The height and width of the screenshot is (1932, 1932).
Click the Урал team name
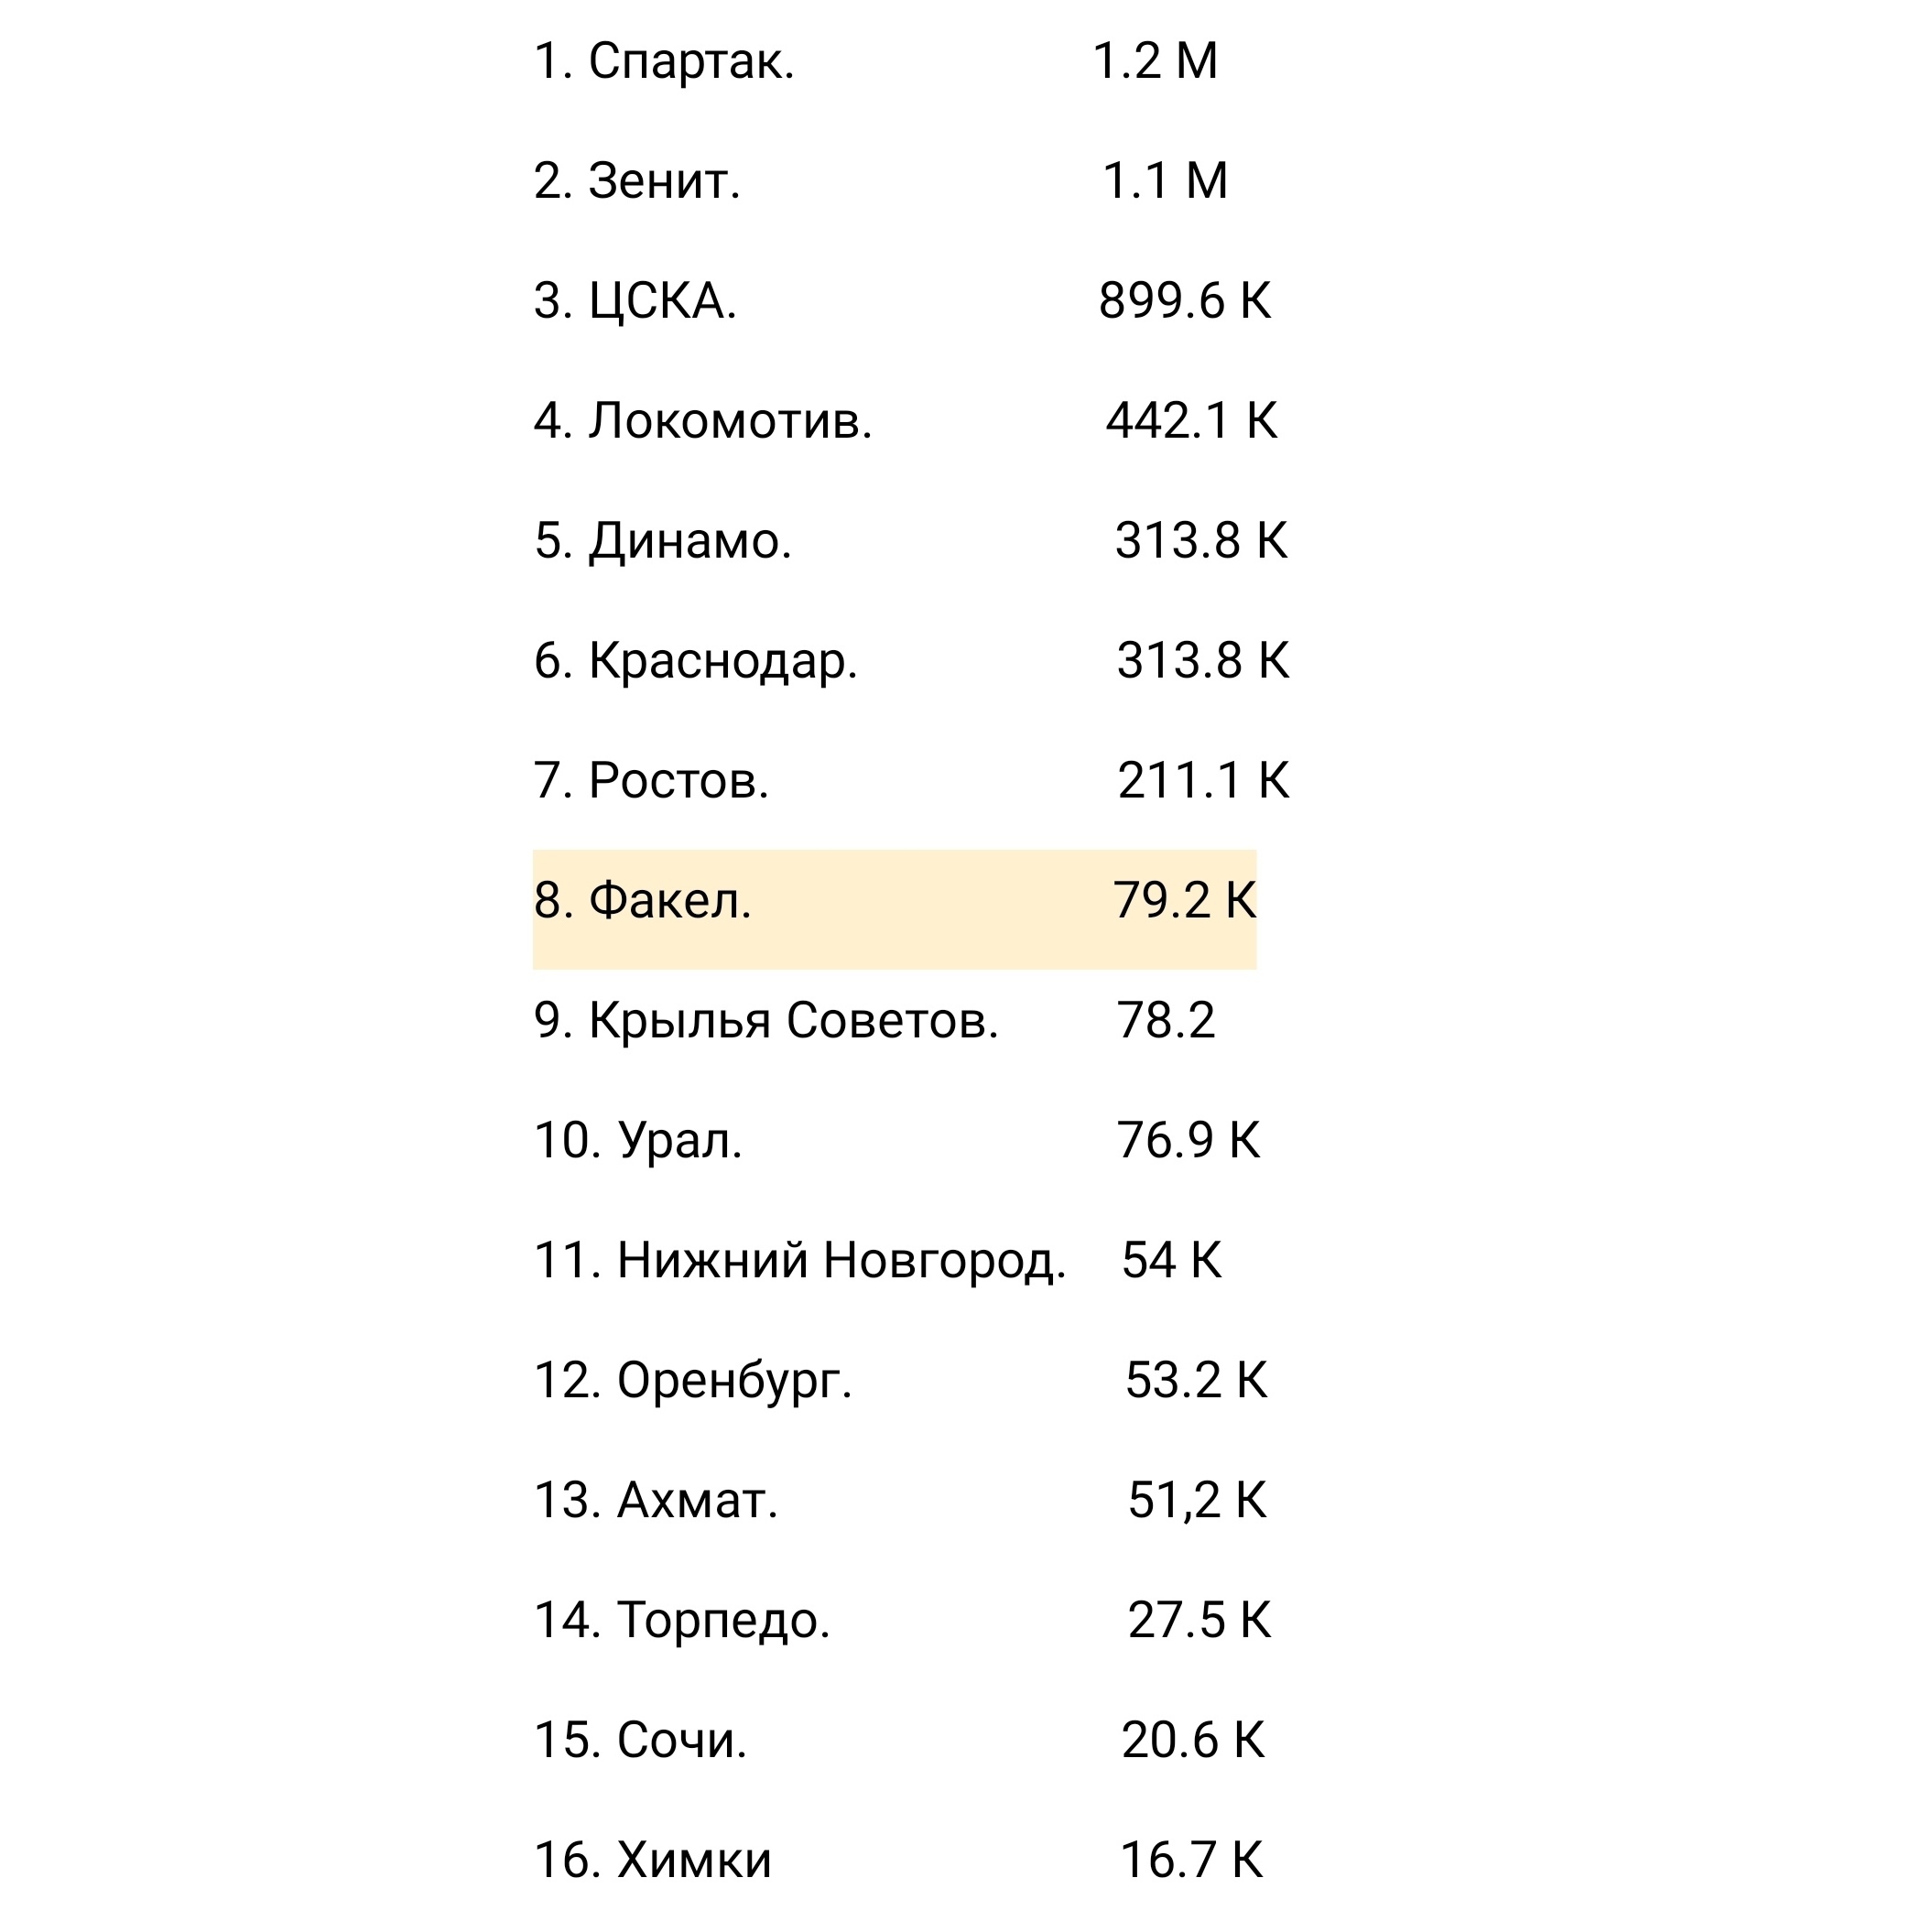(x=679, y=1141)
